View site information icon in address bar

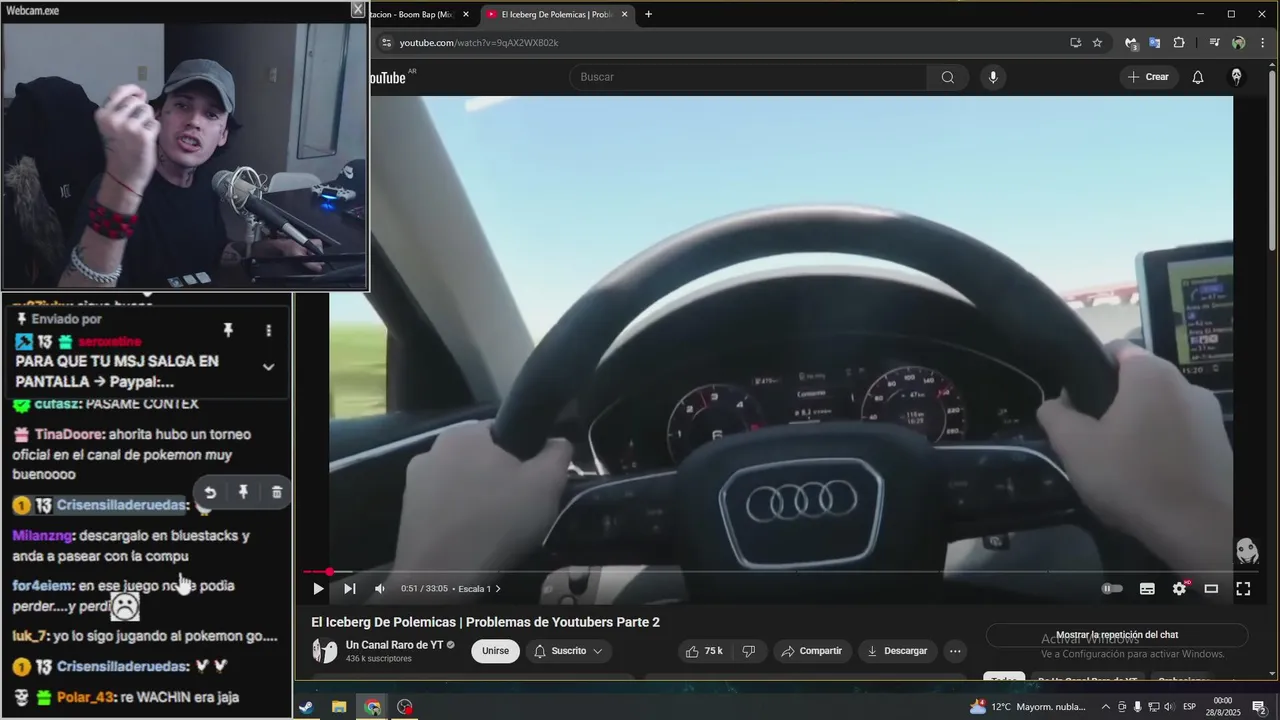386,43
